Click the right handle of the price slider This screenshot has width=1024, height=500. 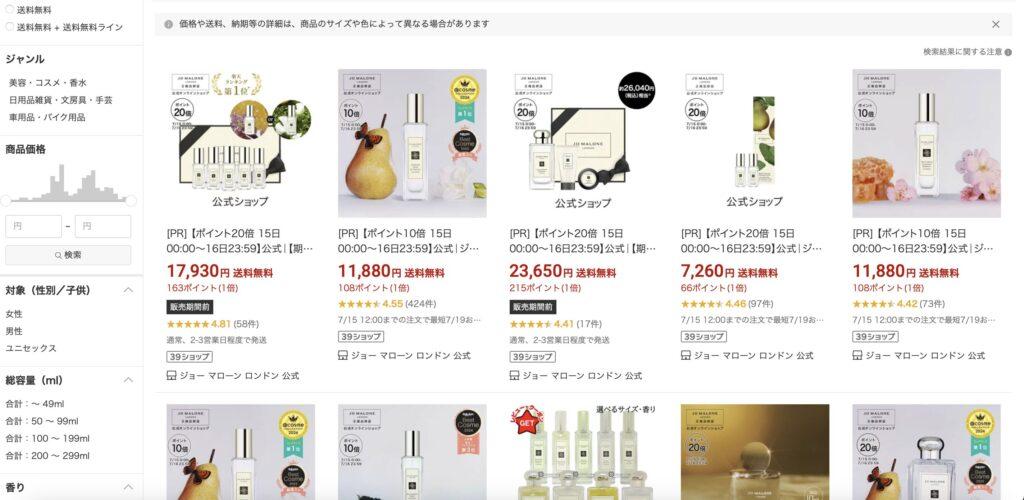131,200
